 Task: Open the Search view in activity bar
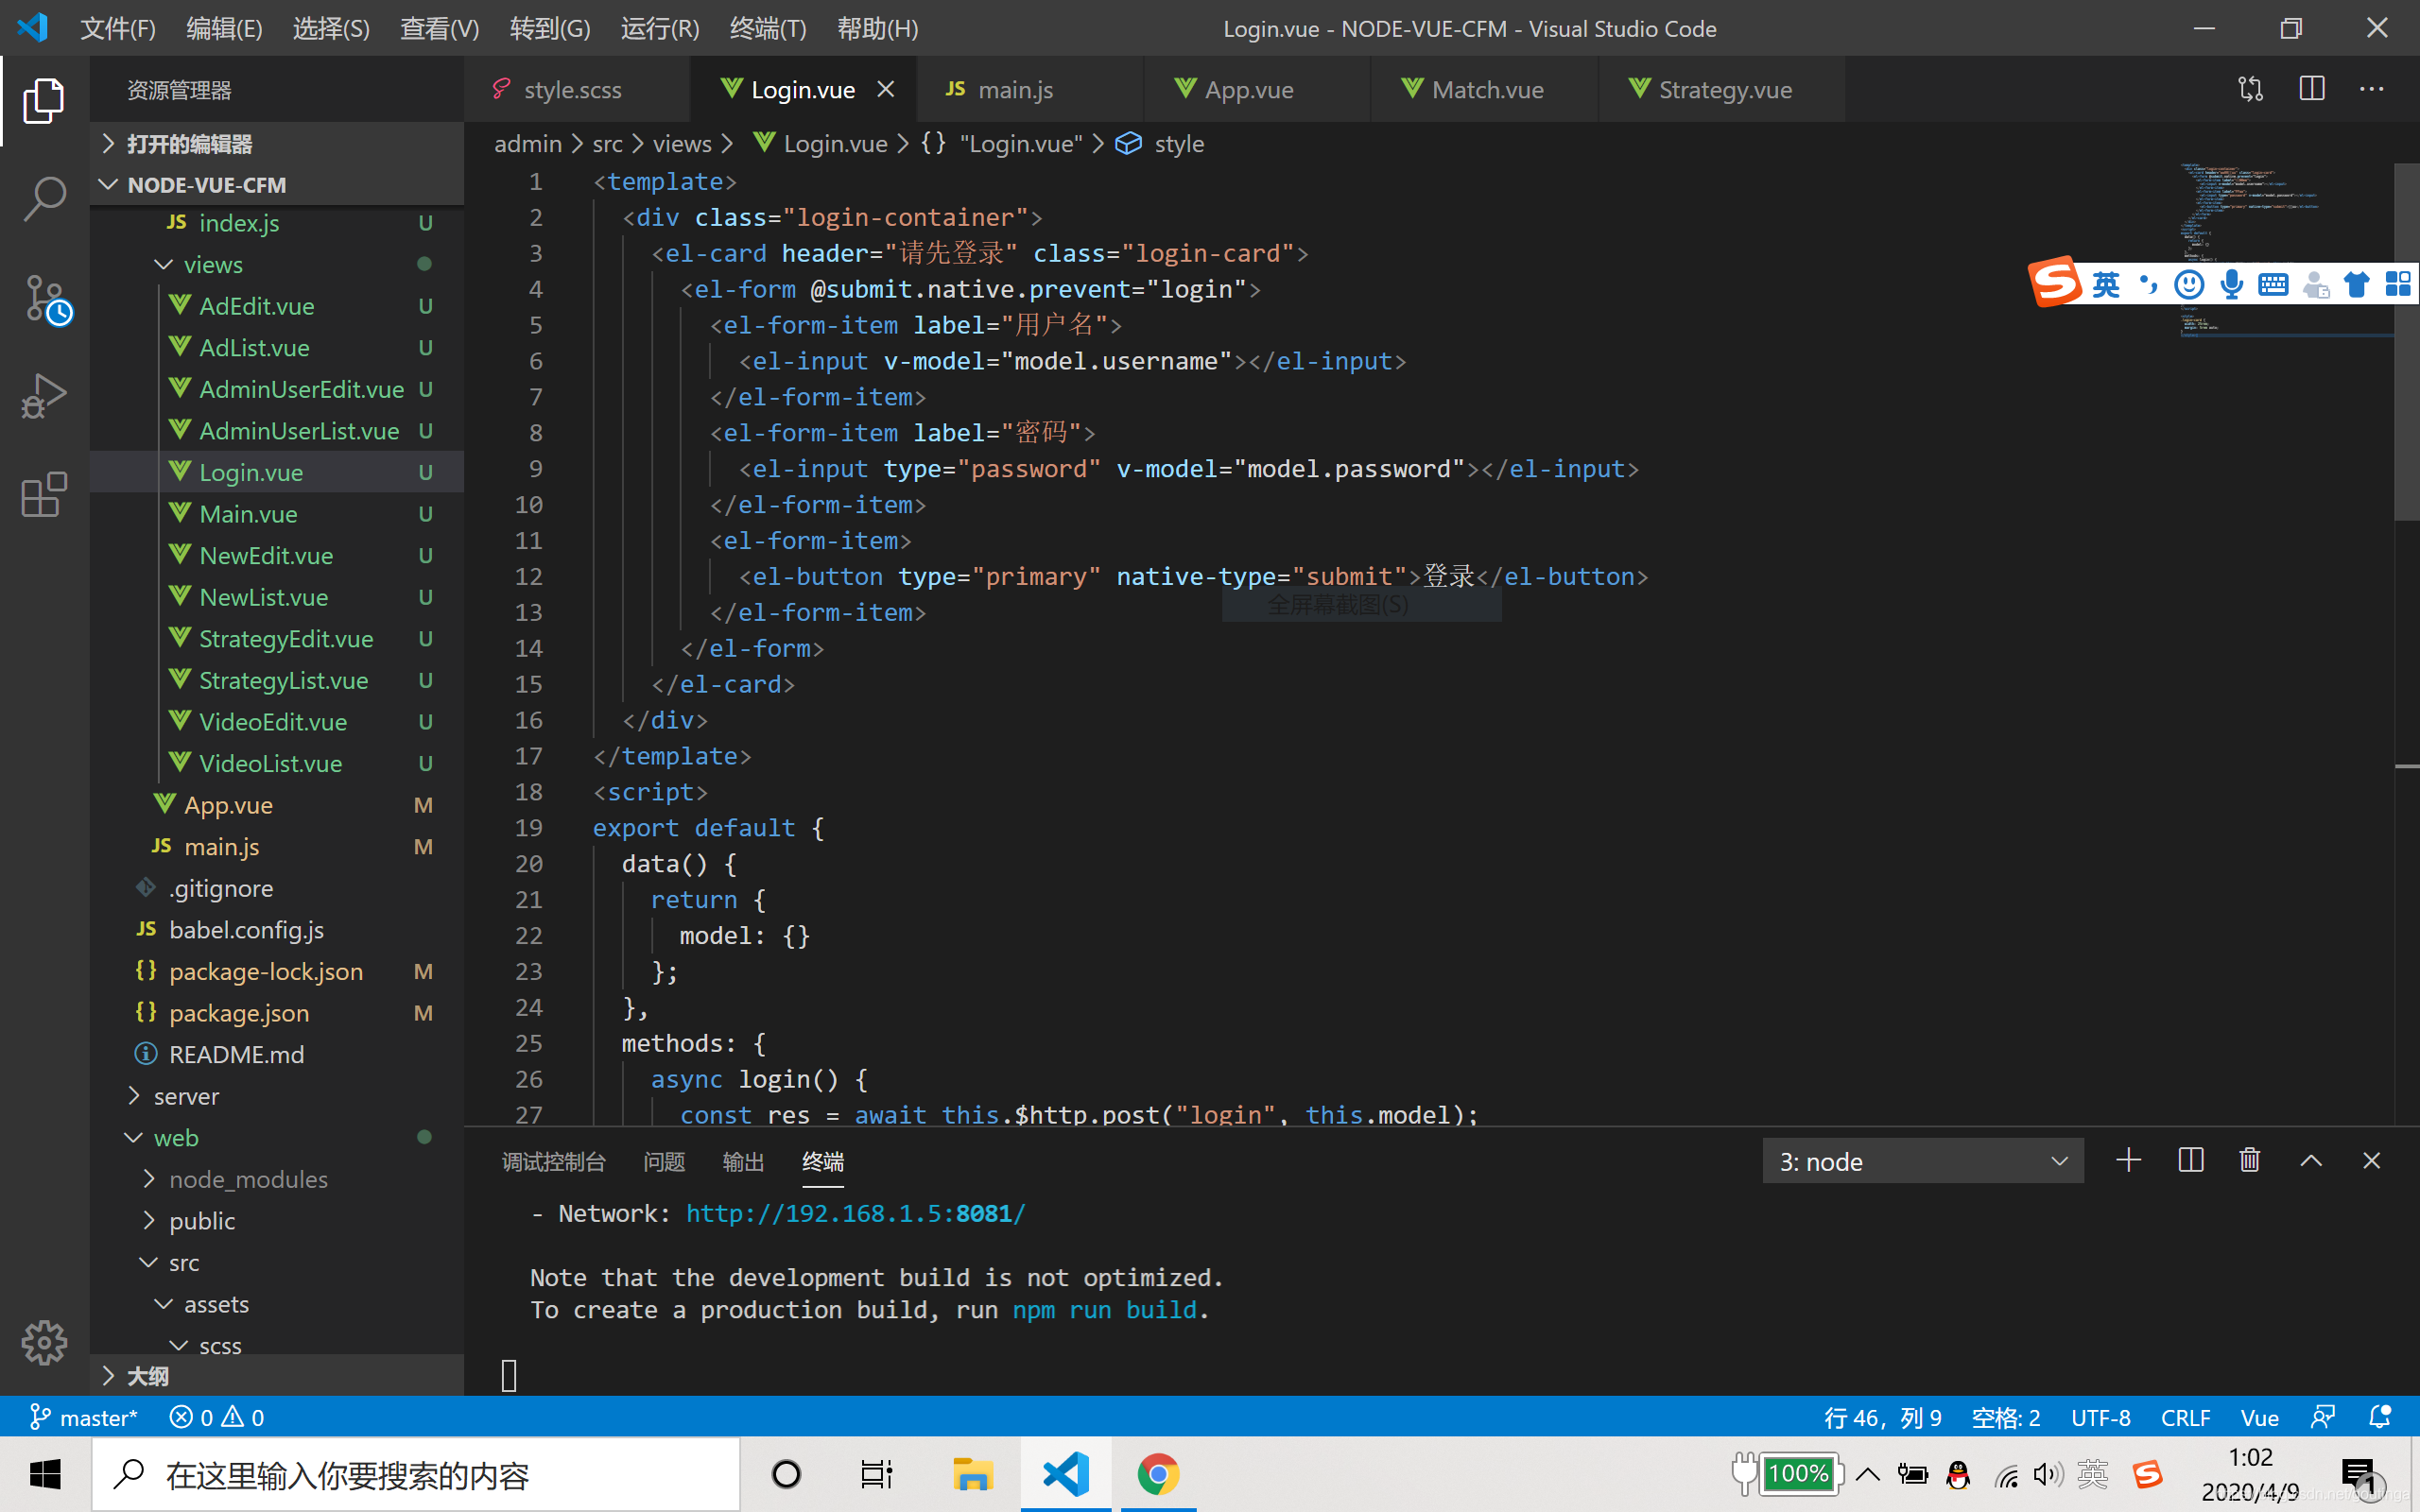(x=44, y=198)
